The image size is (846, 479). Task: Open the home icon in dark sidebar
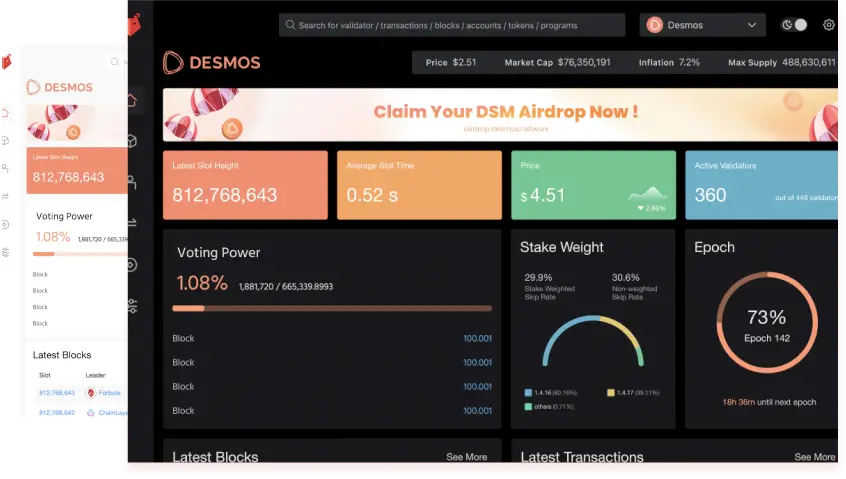coord(133,101)
